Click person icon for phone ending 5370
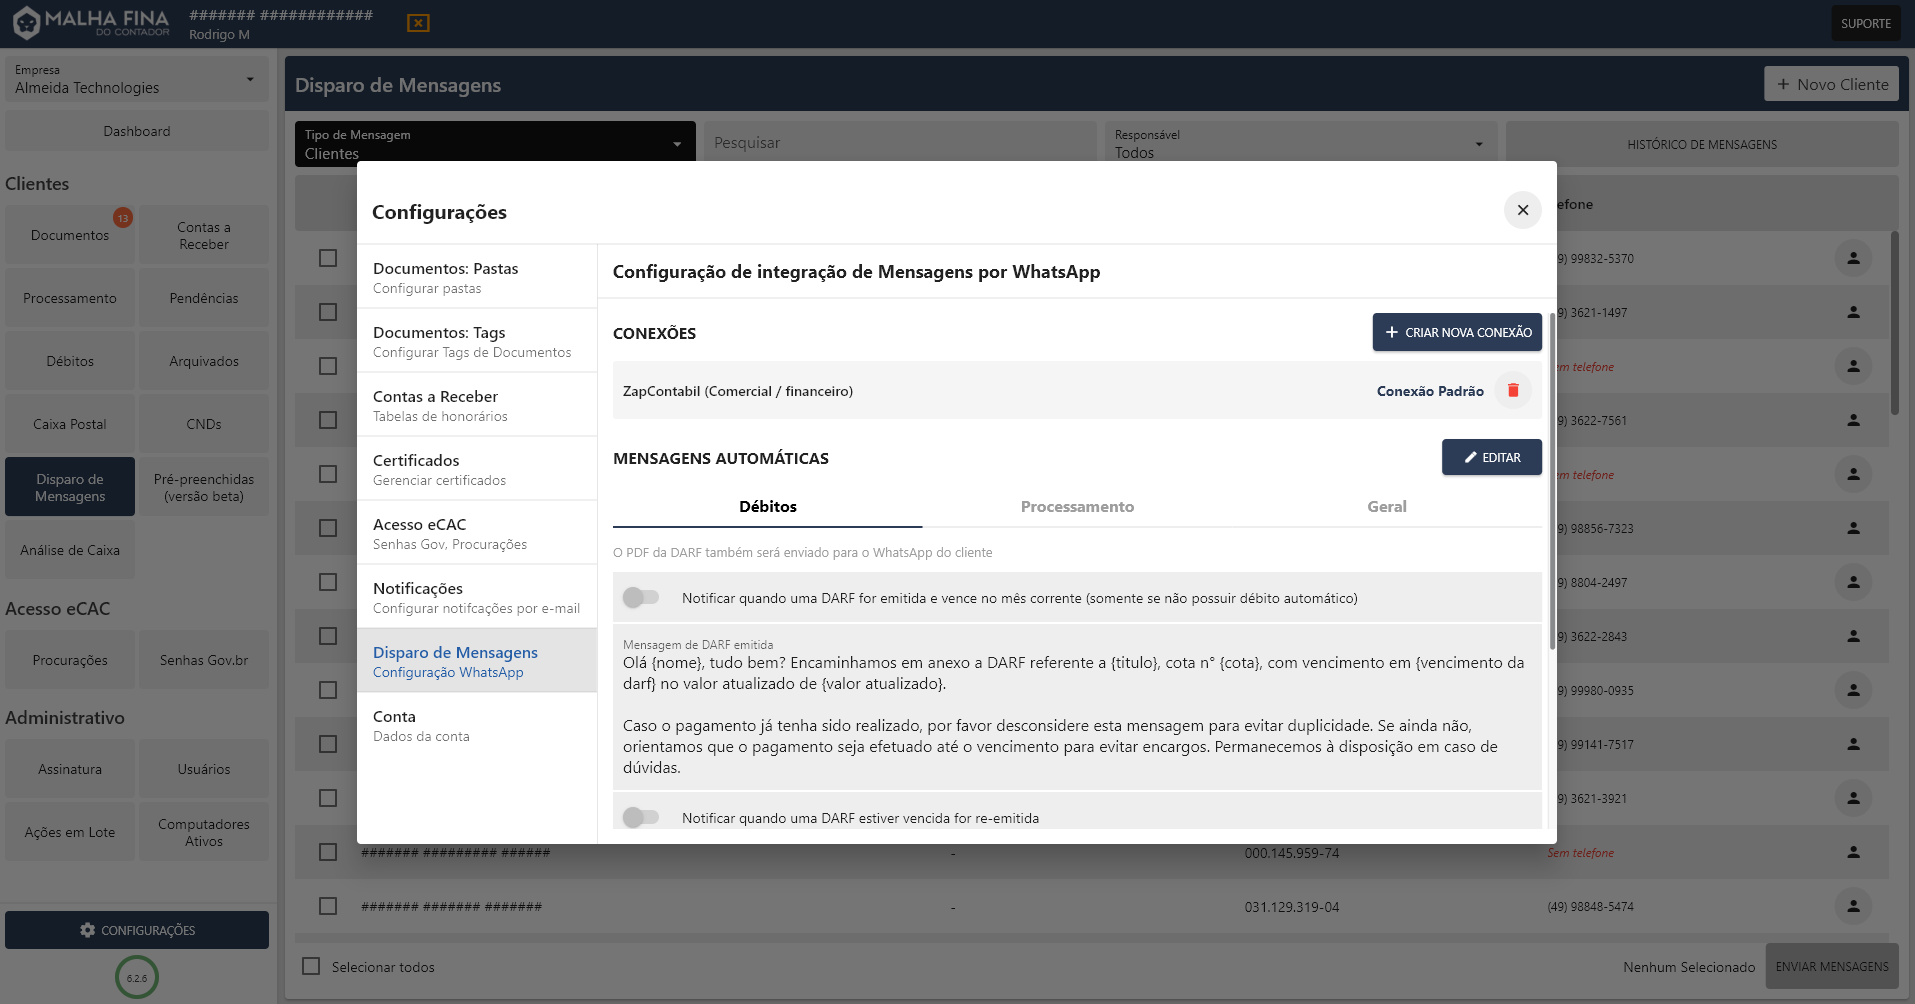The height and width of the screenshot is (1004, 1915). pos(1853,258)
